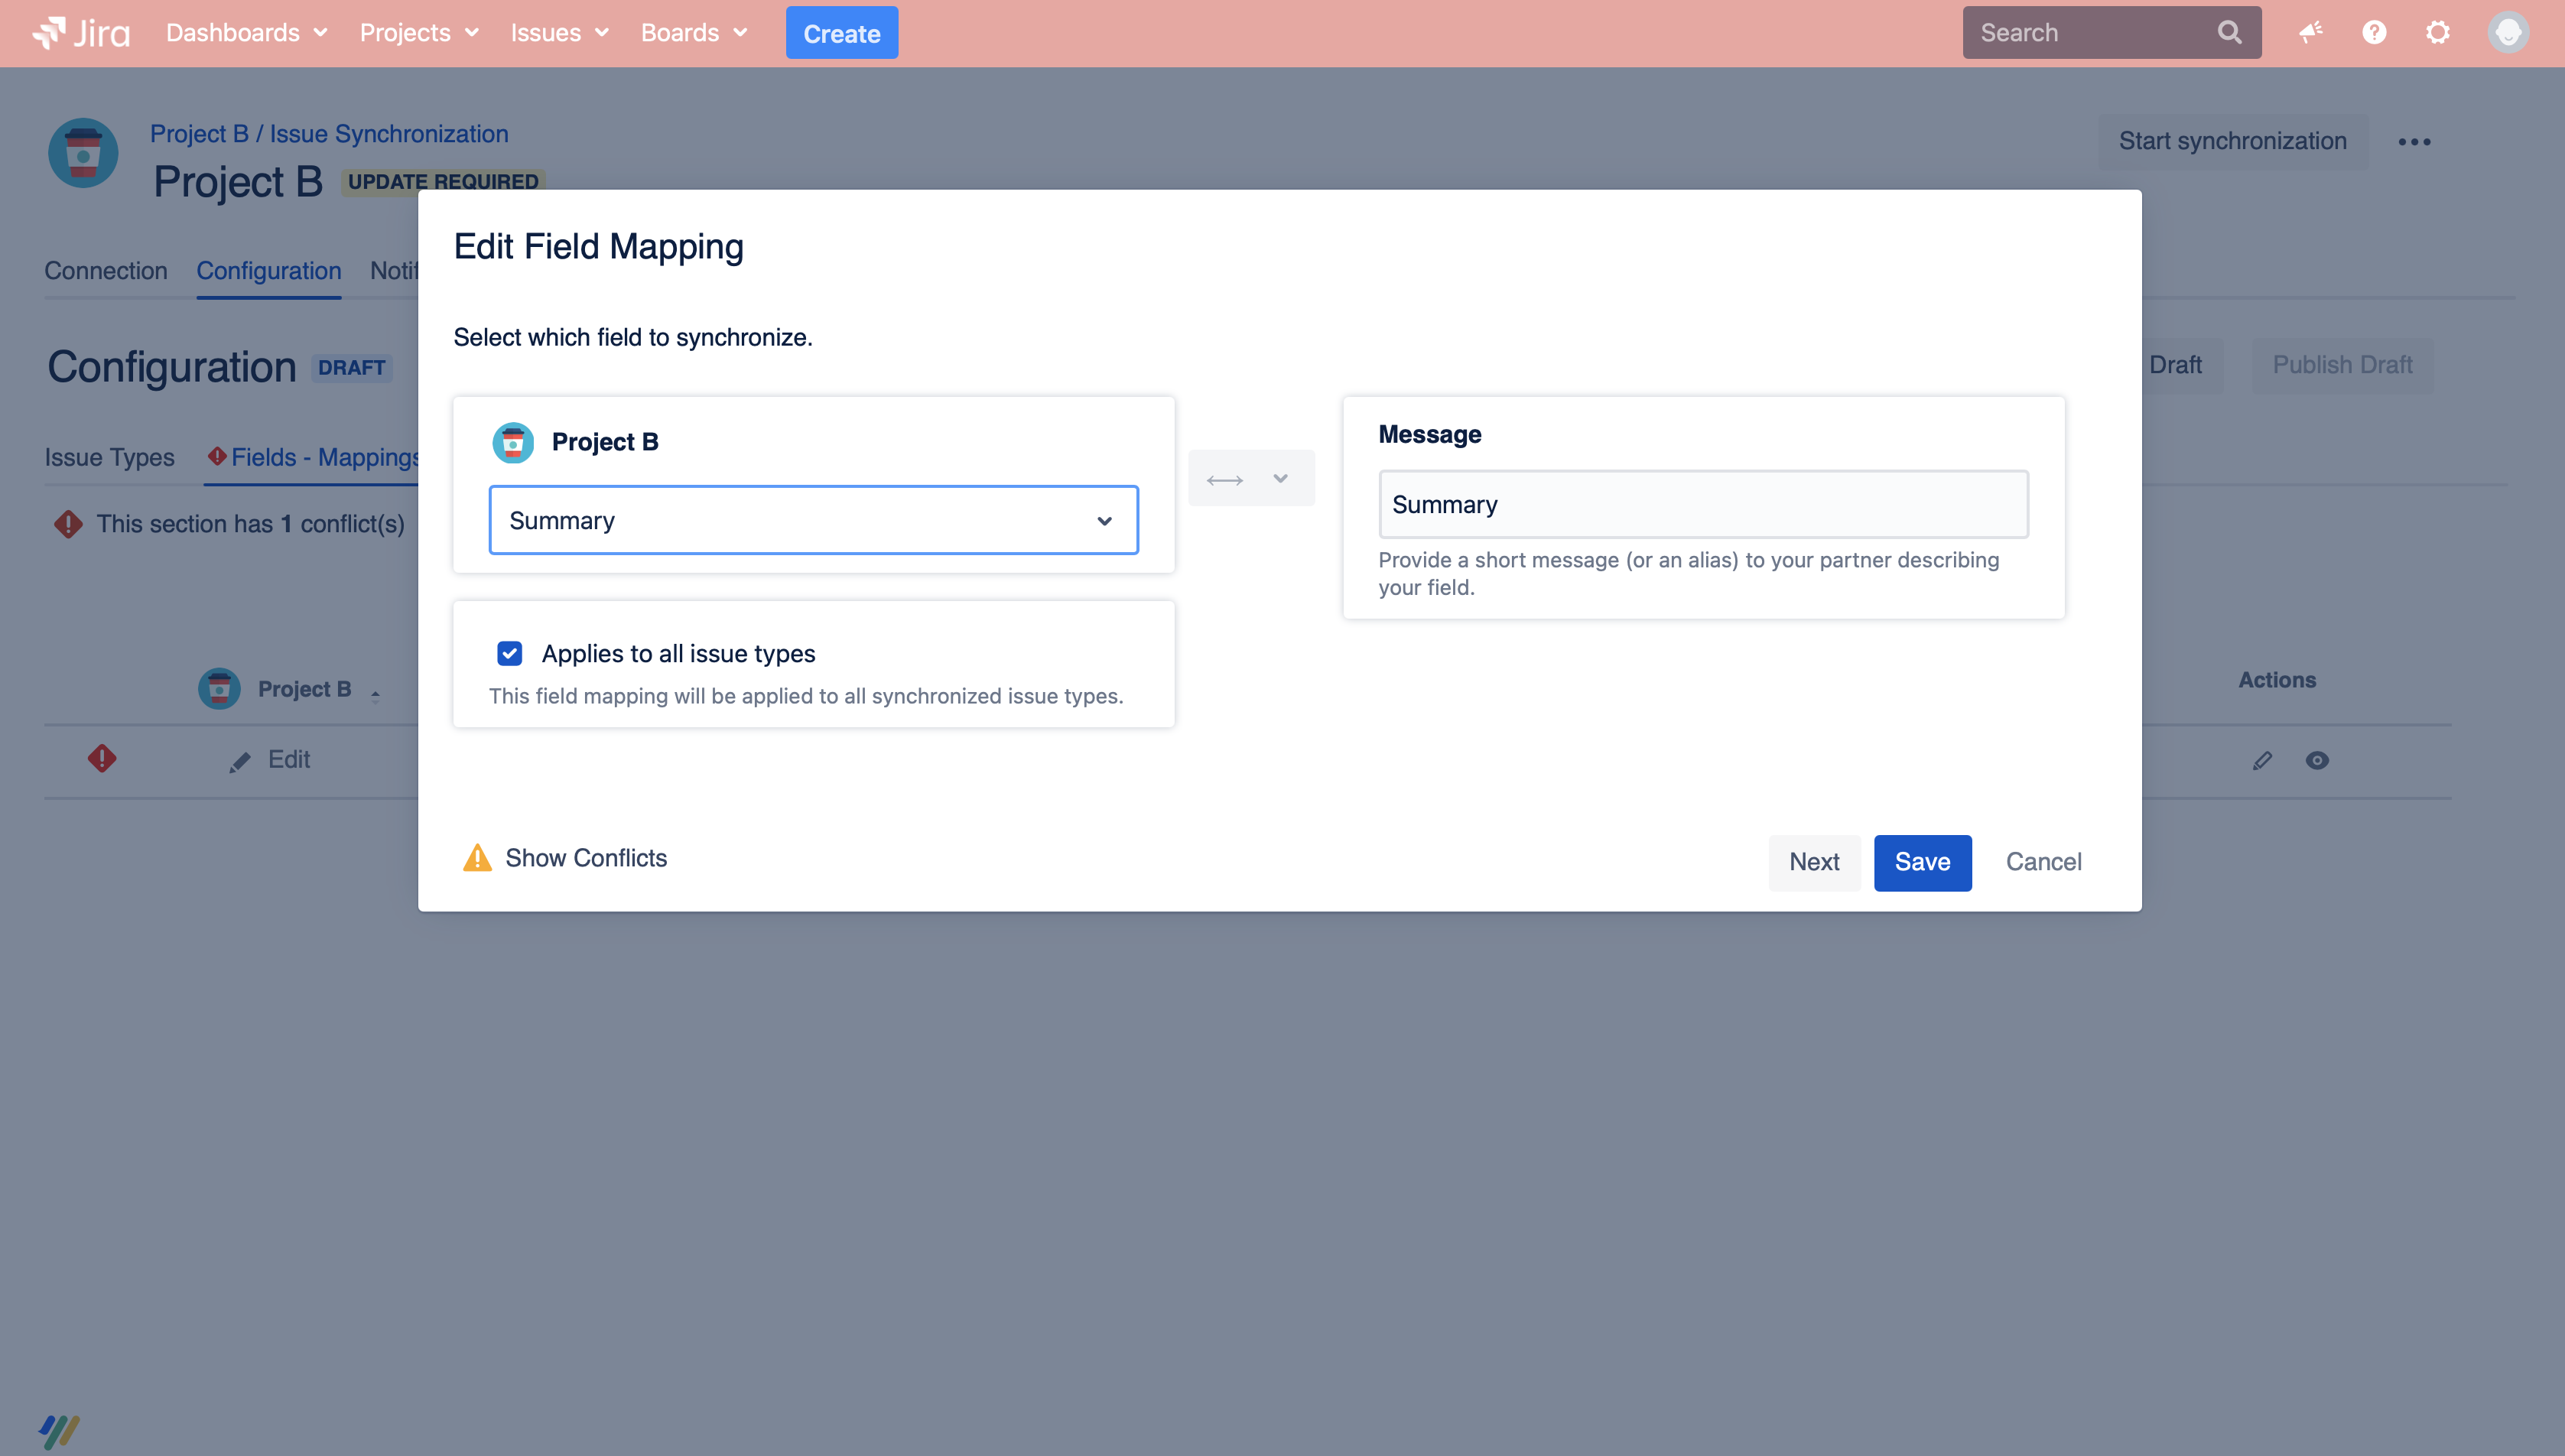The width and height of the screenshot is (2565, 1456).
Task: Open the help question mark icon
Action: tap(2374, 32)
